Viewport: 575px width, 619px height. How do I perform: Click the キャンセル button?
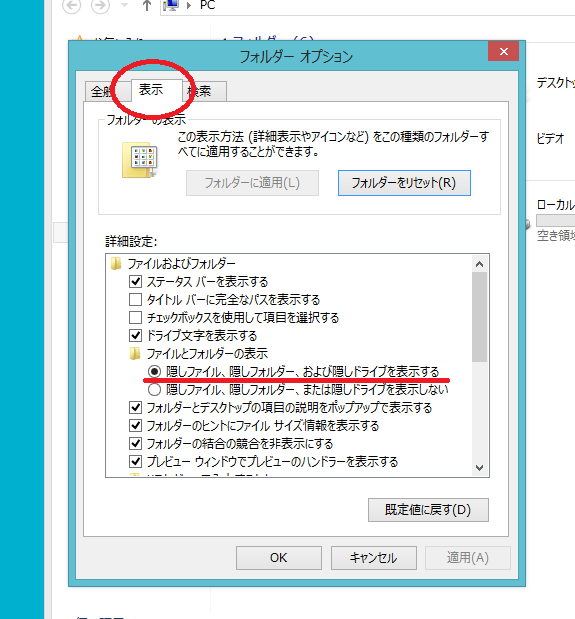(x=374, y=558)
